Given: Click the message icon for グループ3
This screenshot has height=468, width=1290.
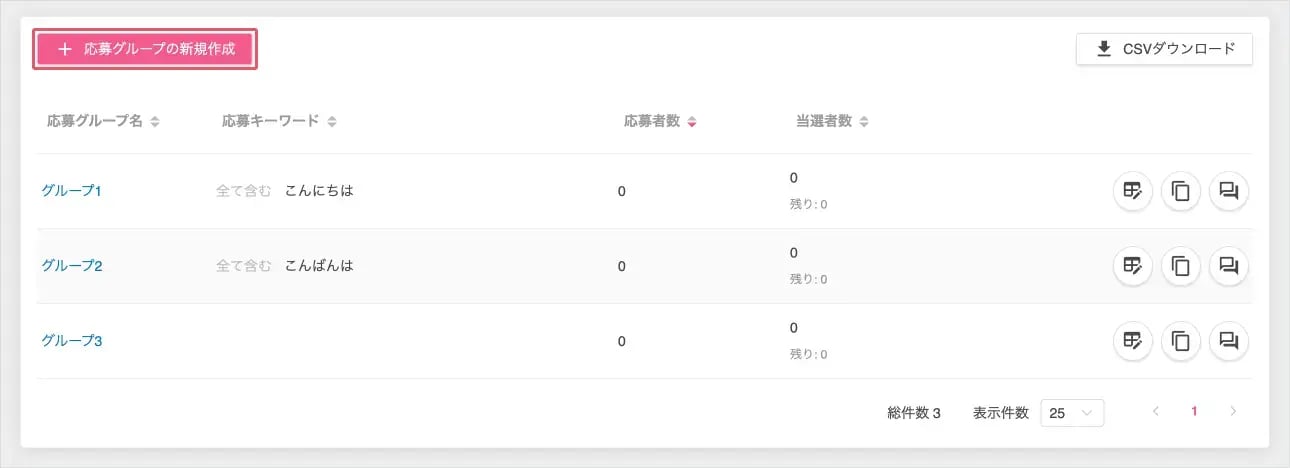Looking at the screenshot, I should (1229, 341).
